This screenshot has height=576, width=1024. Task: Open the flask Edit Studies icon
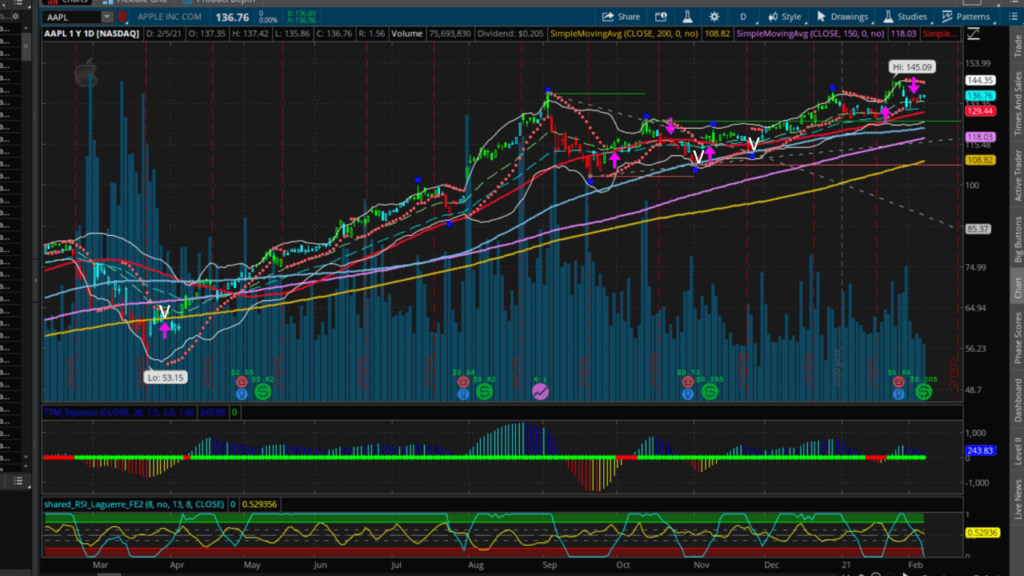coord(687,17)
